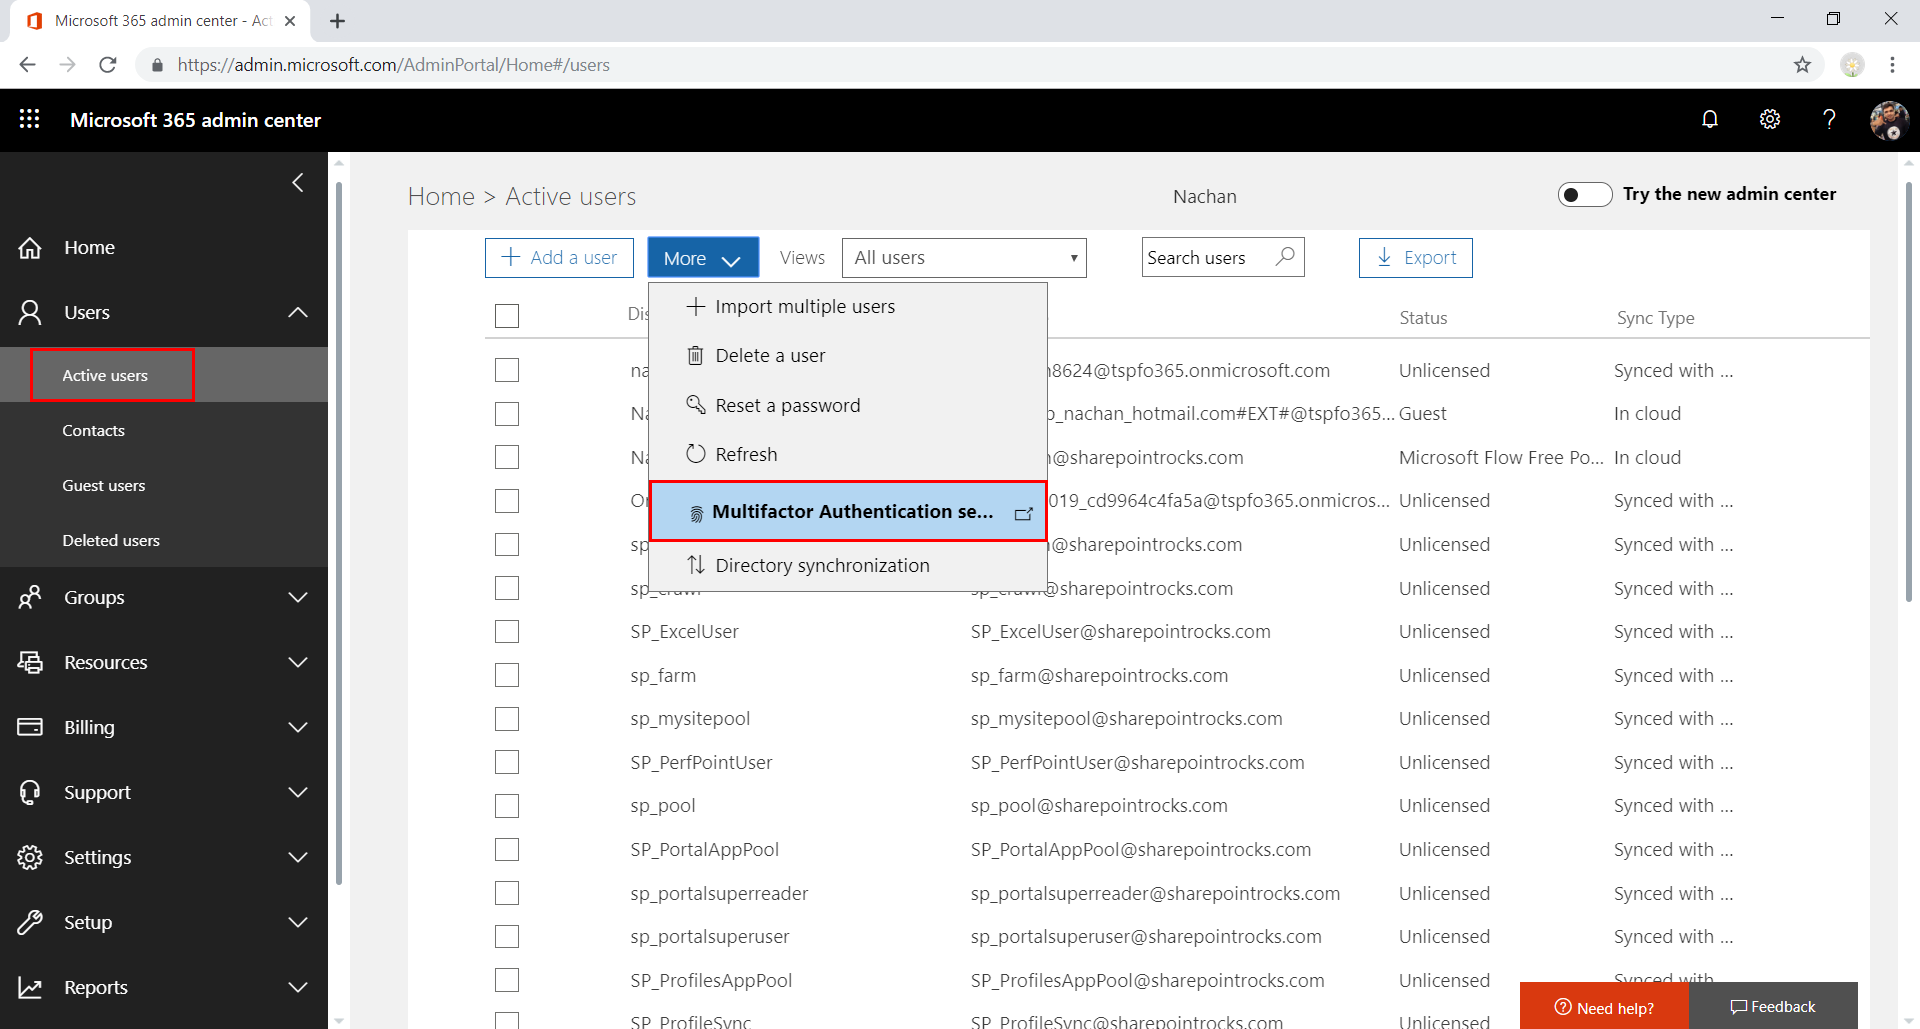The width and height of the screenshot is (1920, 1029).
Task: Tick the sp_farm user checkbox
Action: tap(507, 676)
